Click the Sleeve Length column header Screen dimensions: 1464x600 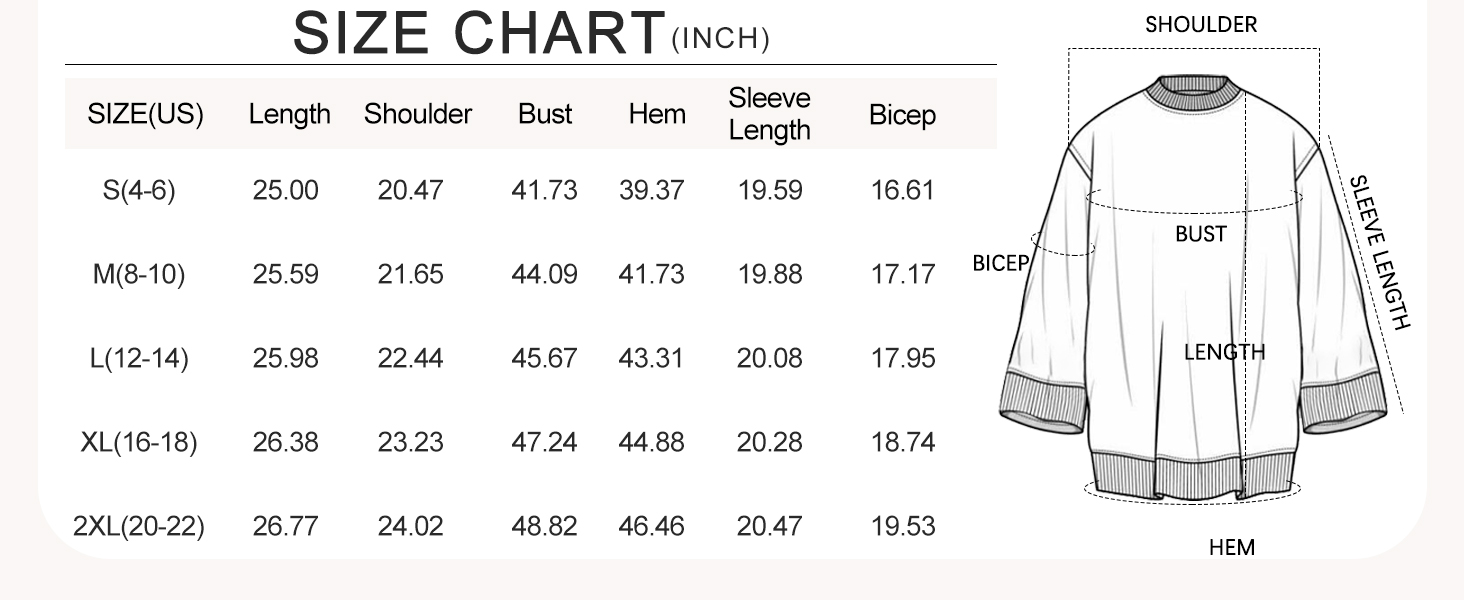pos(769,114)
